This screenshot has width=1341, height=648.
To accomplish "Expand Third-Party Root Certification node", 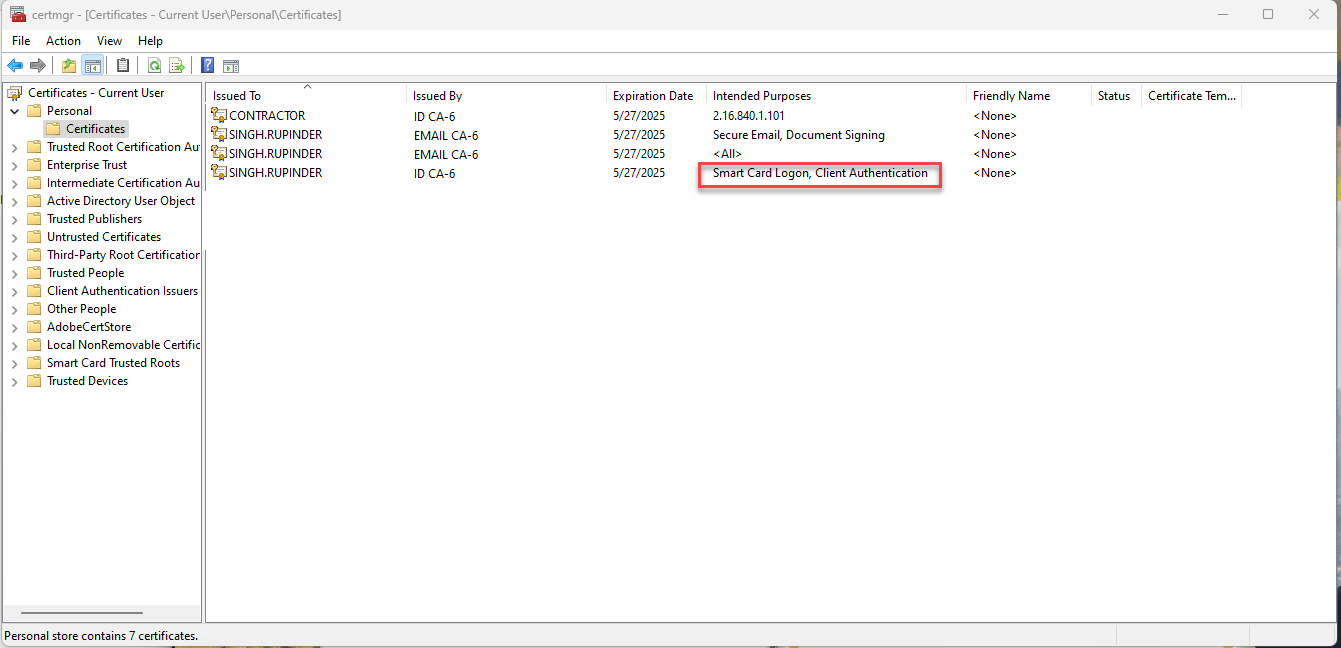I will (x=15, y=255).
